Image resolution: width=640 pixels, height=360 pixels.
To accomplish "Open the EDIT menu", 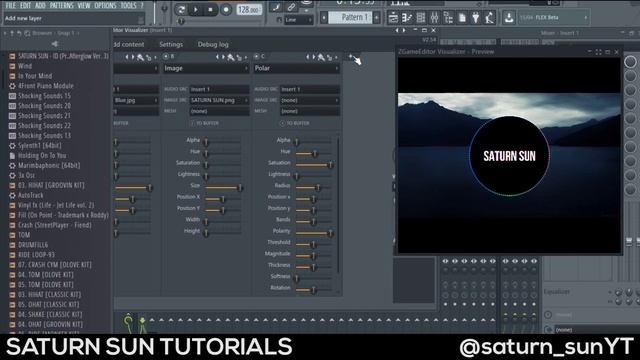I will tap(25, 5).
